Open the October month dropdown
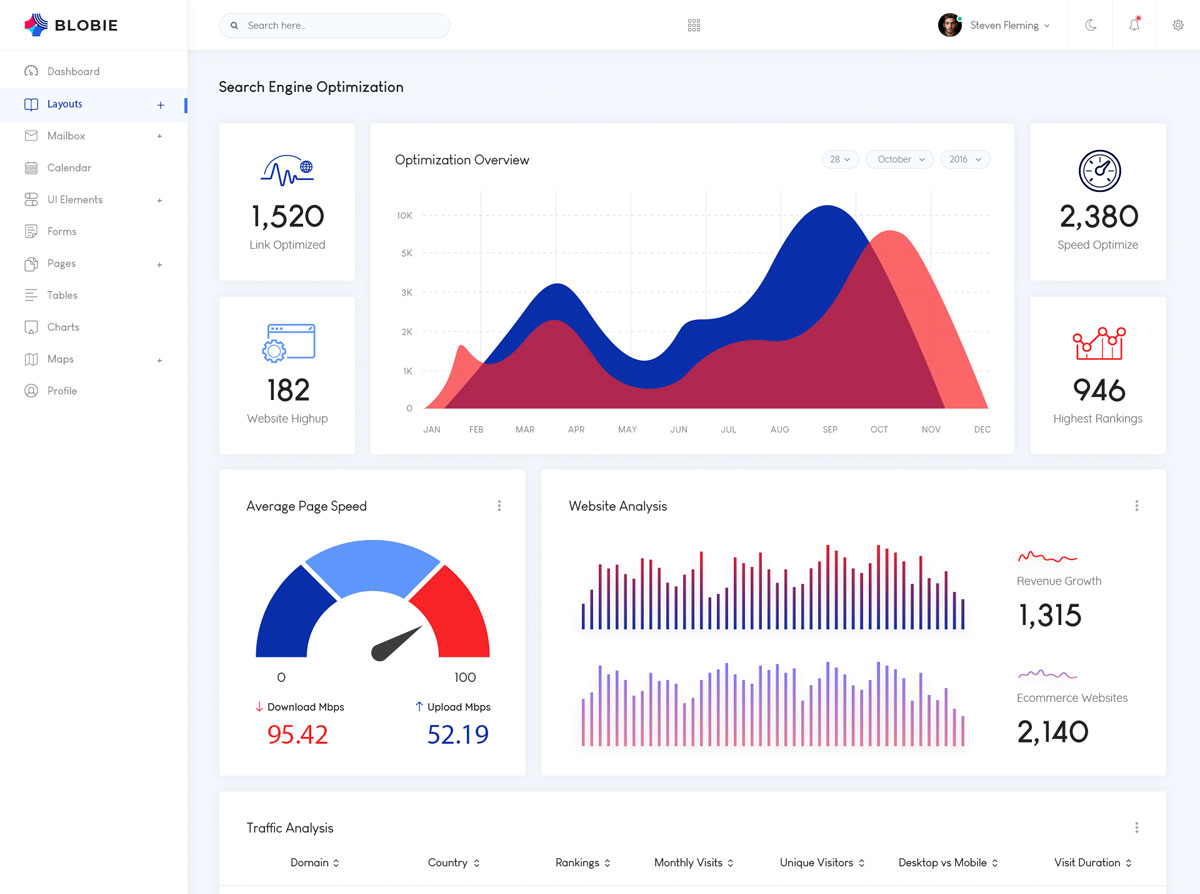The width and height of the screenshot is (1200, 894). pyautogui.click(x=900, y=160)
